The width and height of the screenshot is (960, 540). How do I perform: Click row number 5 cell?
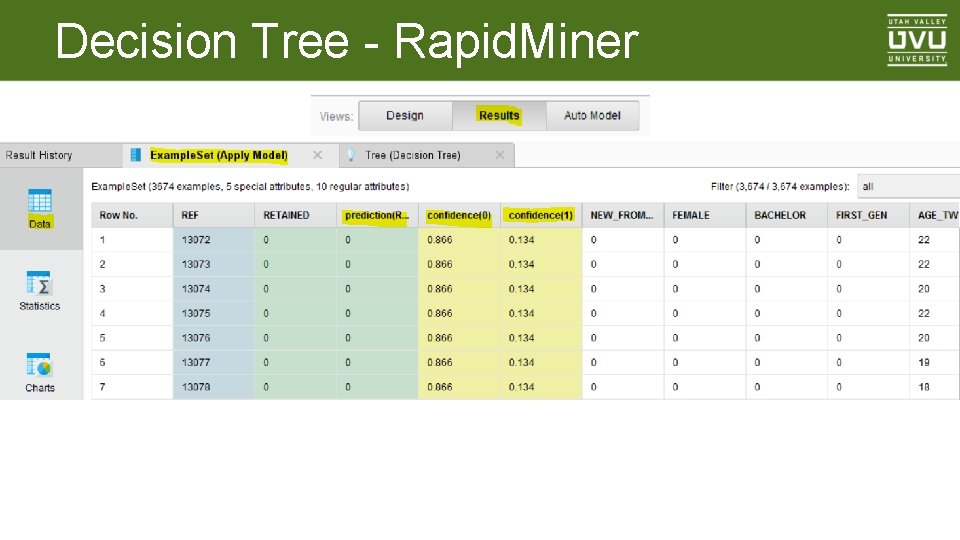(x=132, y=338)
